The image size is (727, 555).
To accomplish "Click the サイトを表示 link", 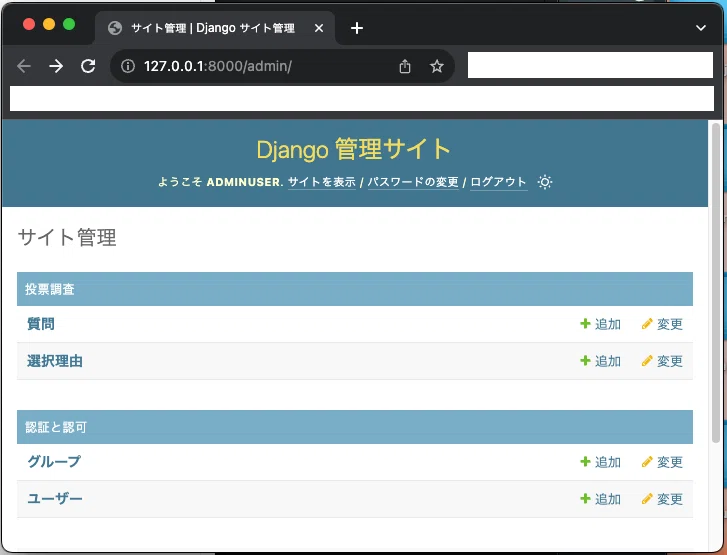I will (322, 182).
